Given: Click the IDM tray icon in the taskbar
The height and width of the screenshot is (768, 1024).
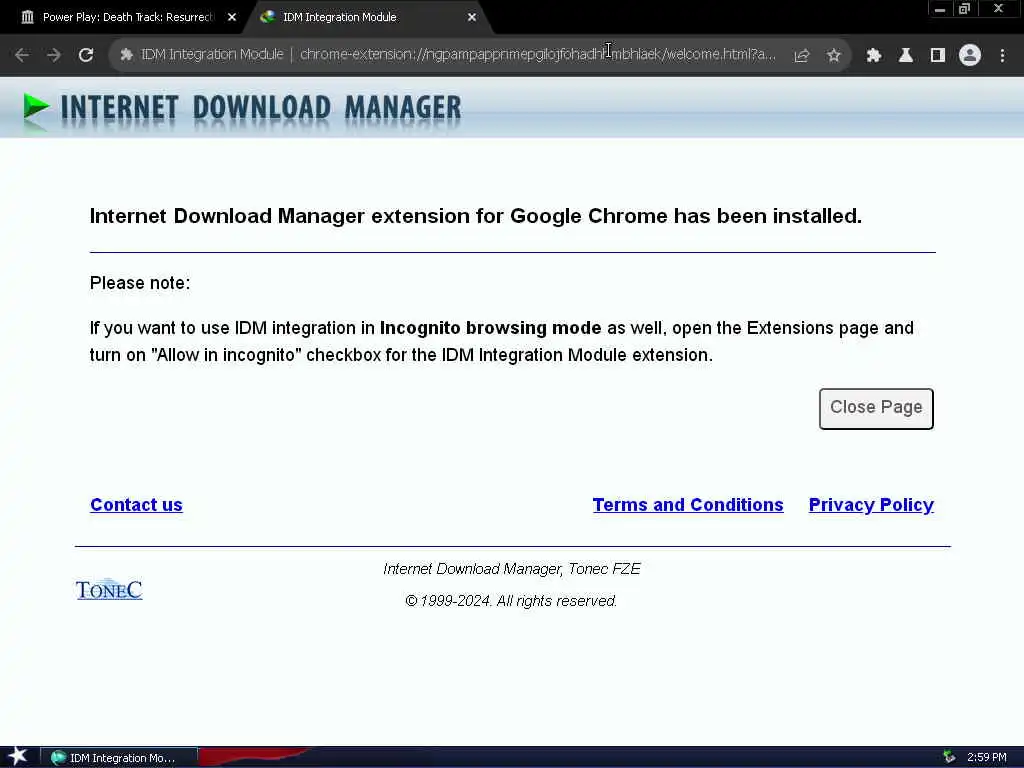Looking at the screenshot, I should [x=949, y=758].
